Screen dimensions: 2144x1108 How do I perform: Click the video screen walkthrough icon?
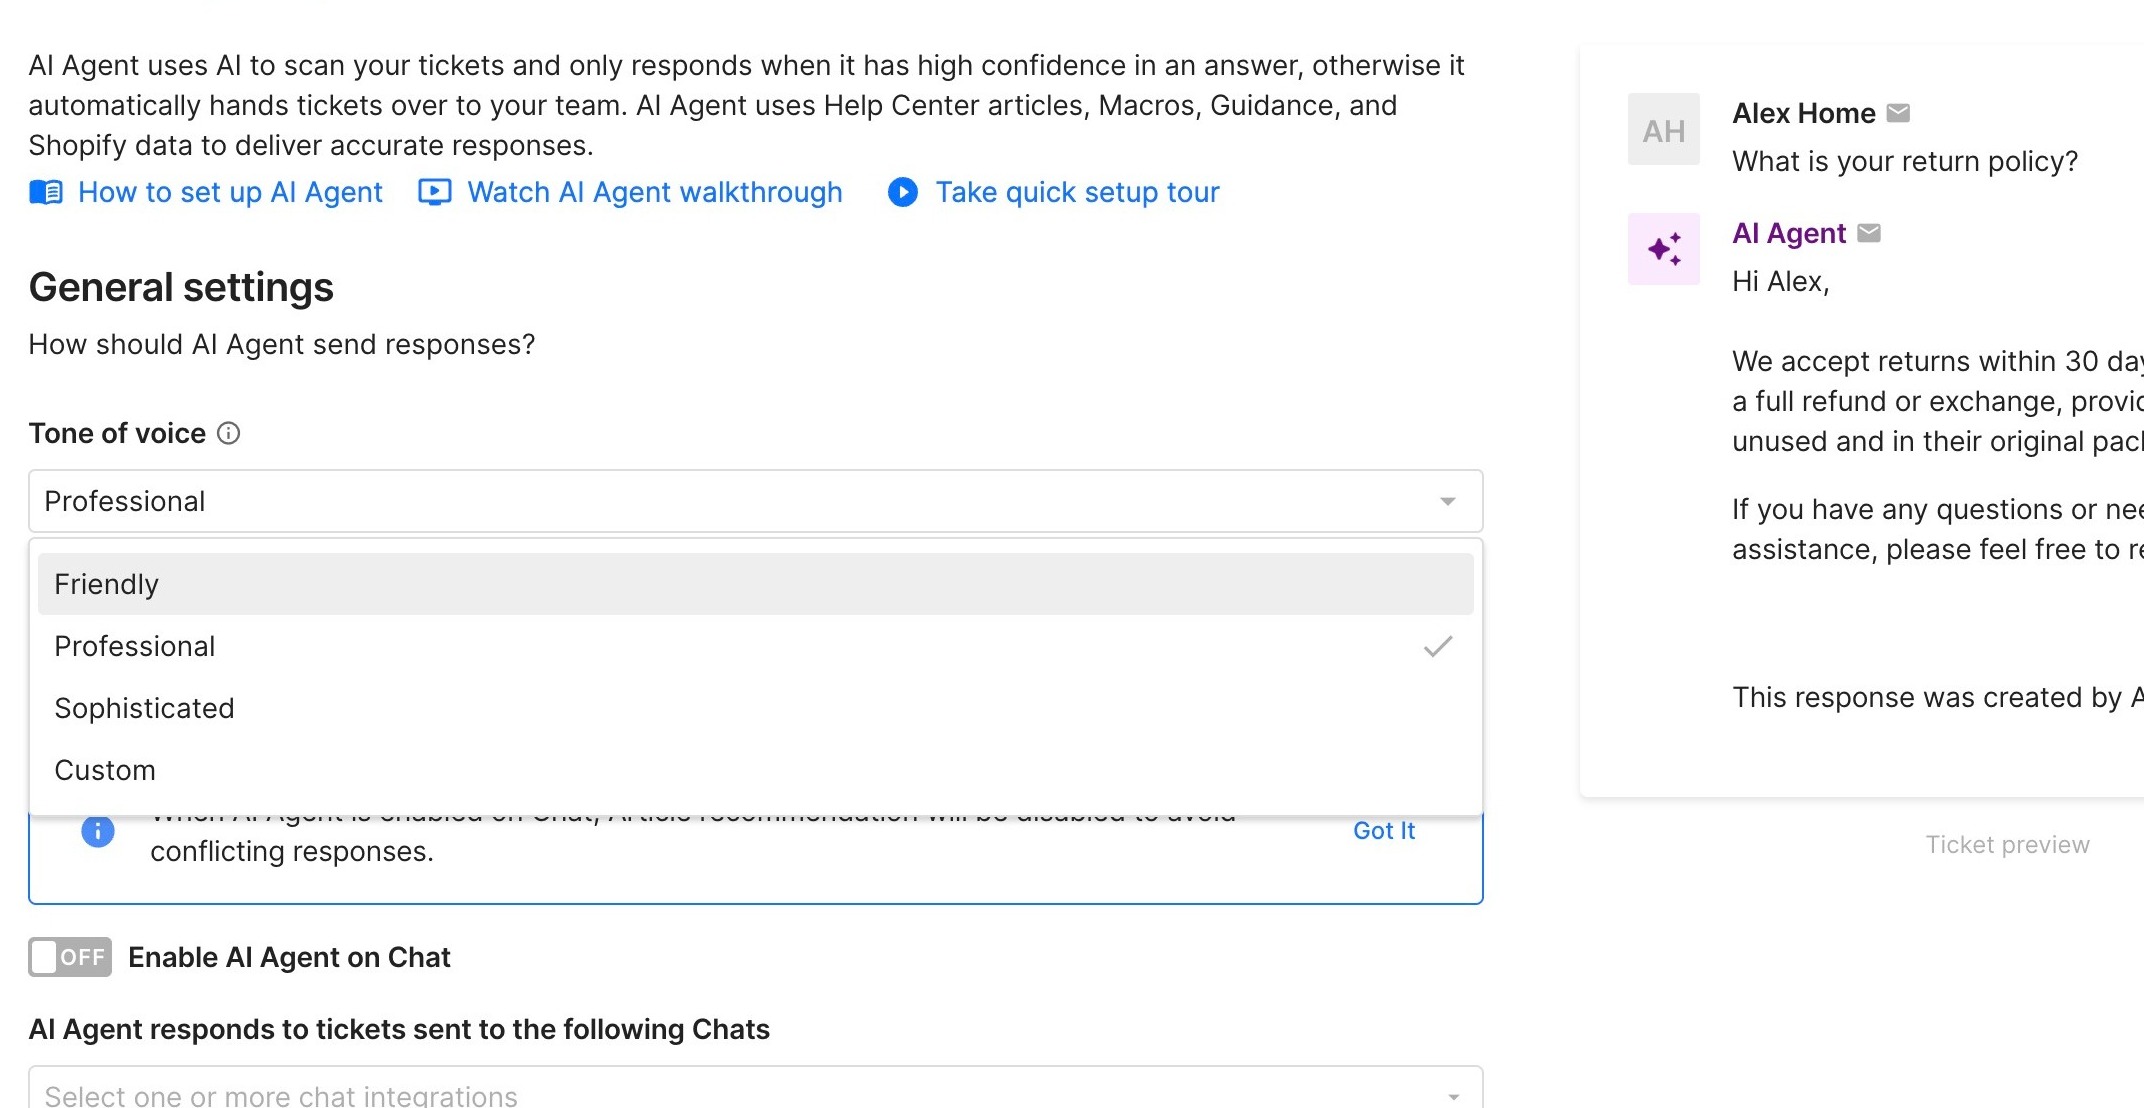pos(435,192)
